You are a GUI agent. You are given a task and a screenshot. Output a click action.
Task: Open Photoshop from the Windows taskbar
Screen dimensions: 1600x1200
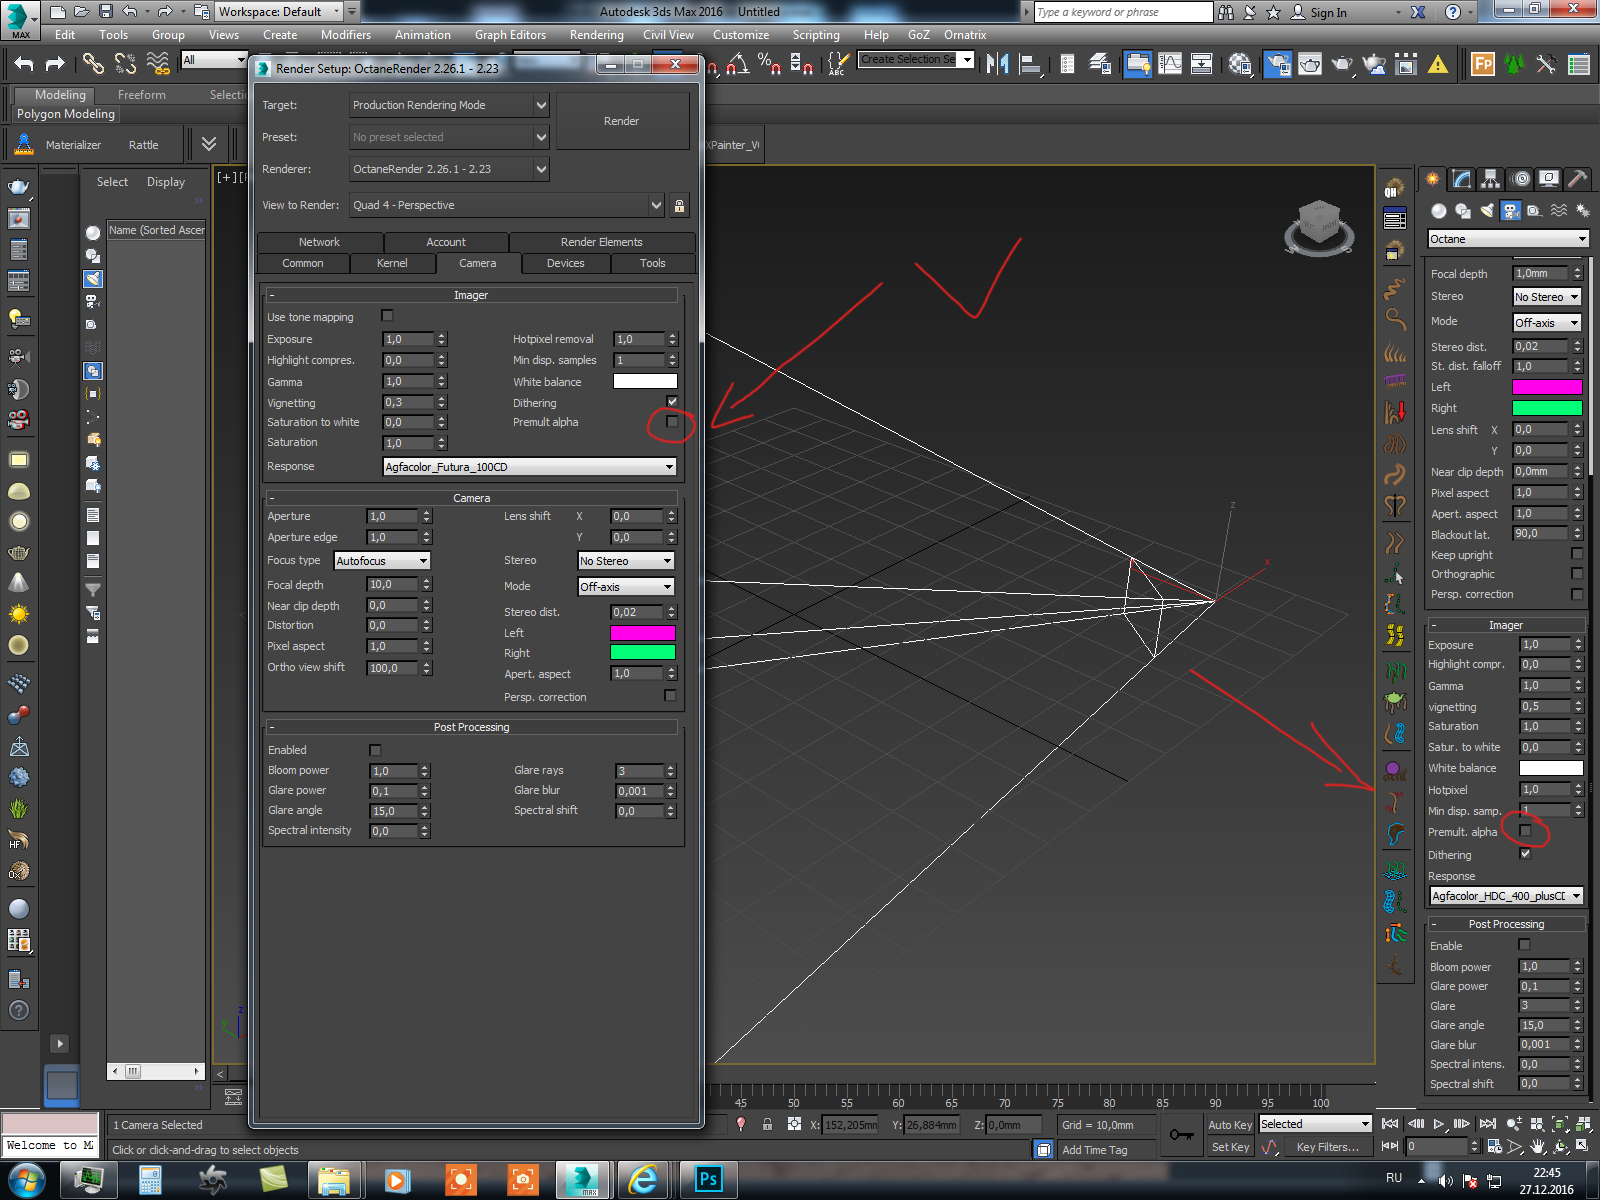click(708, 1180)
